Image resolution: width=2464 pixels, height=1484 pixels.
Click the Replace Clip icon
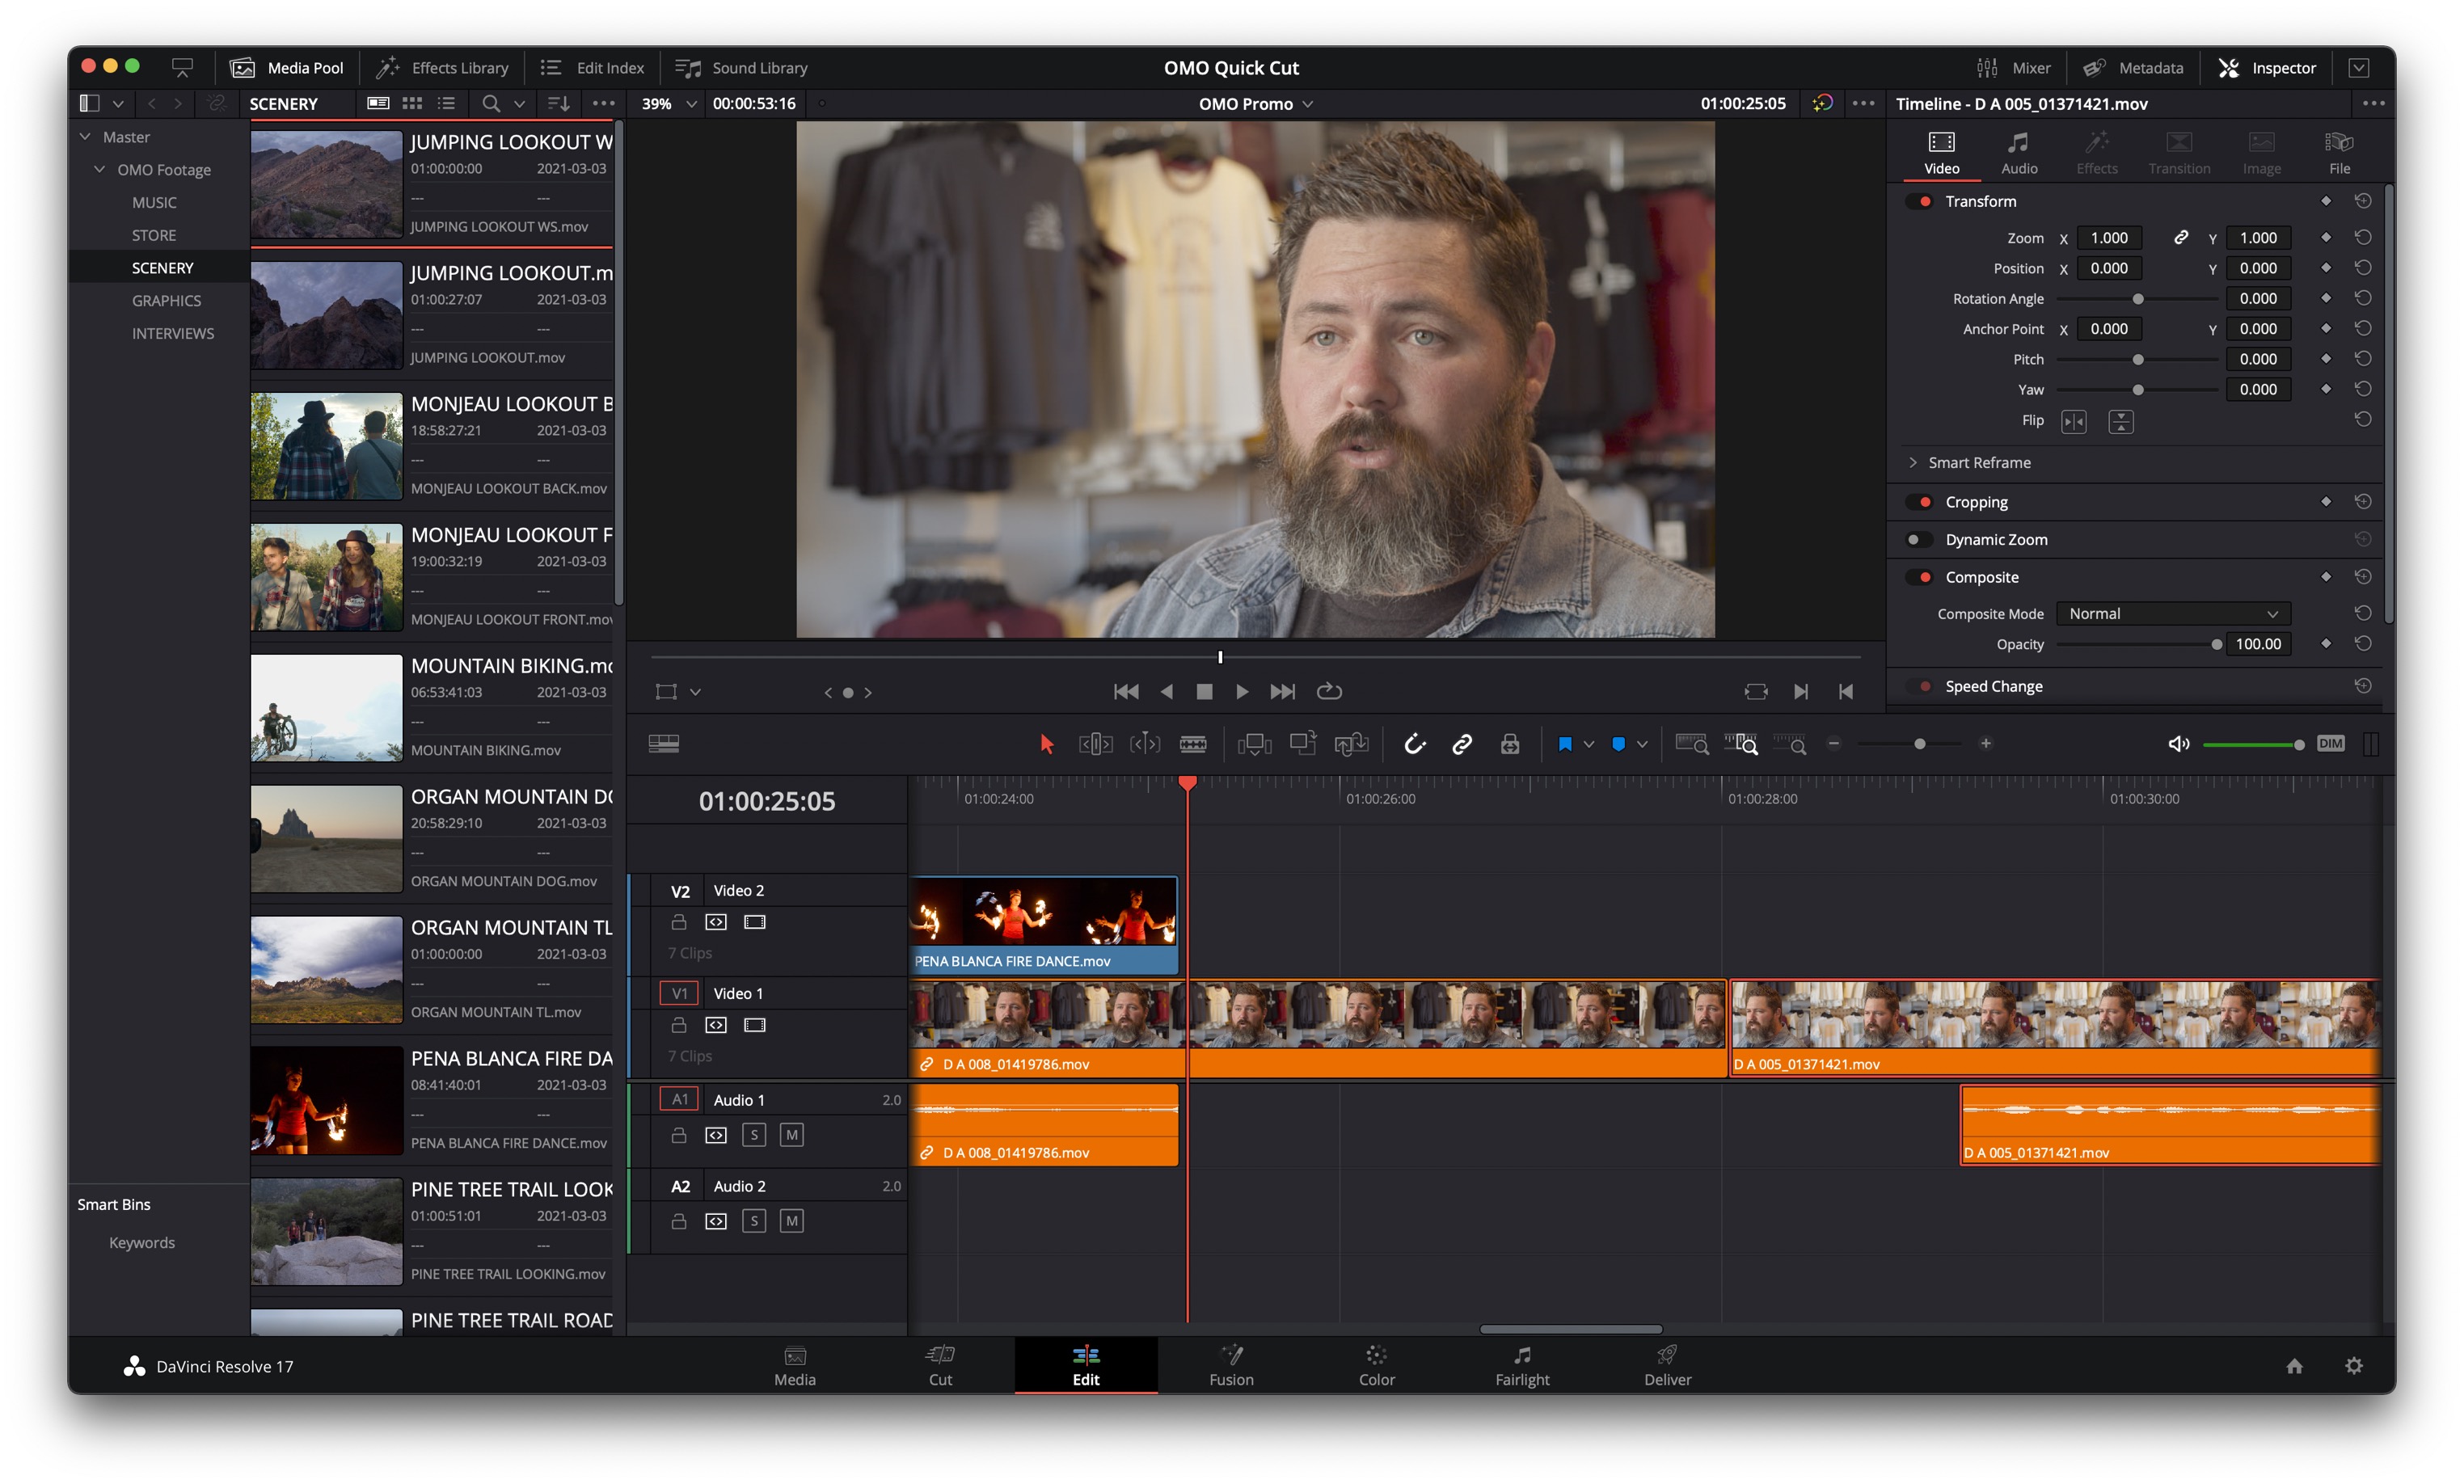pyautogui.click(x=1351, y=744)
